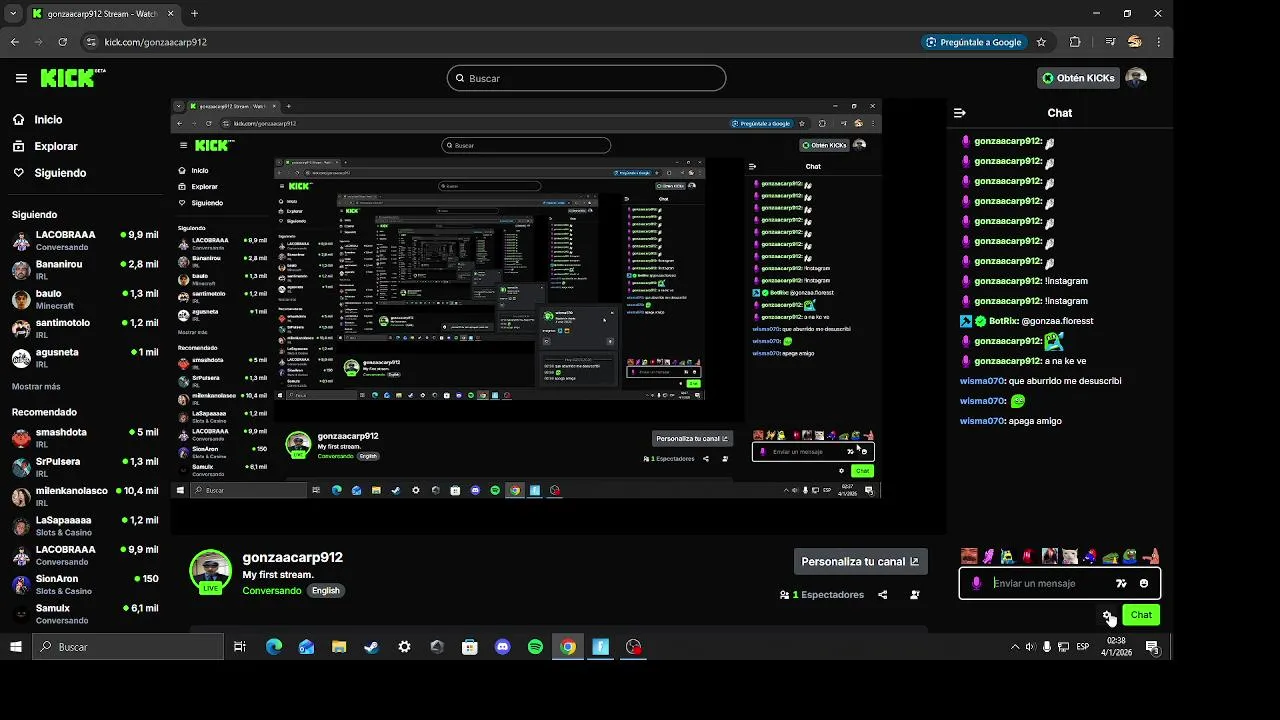
Task: Click the browser address bar URL
Action: (x=156, y=42)
